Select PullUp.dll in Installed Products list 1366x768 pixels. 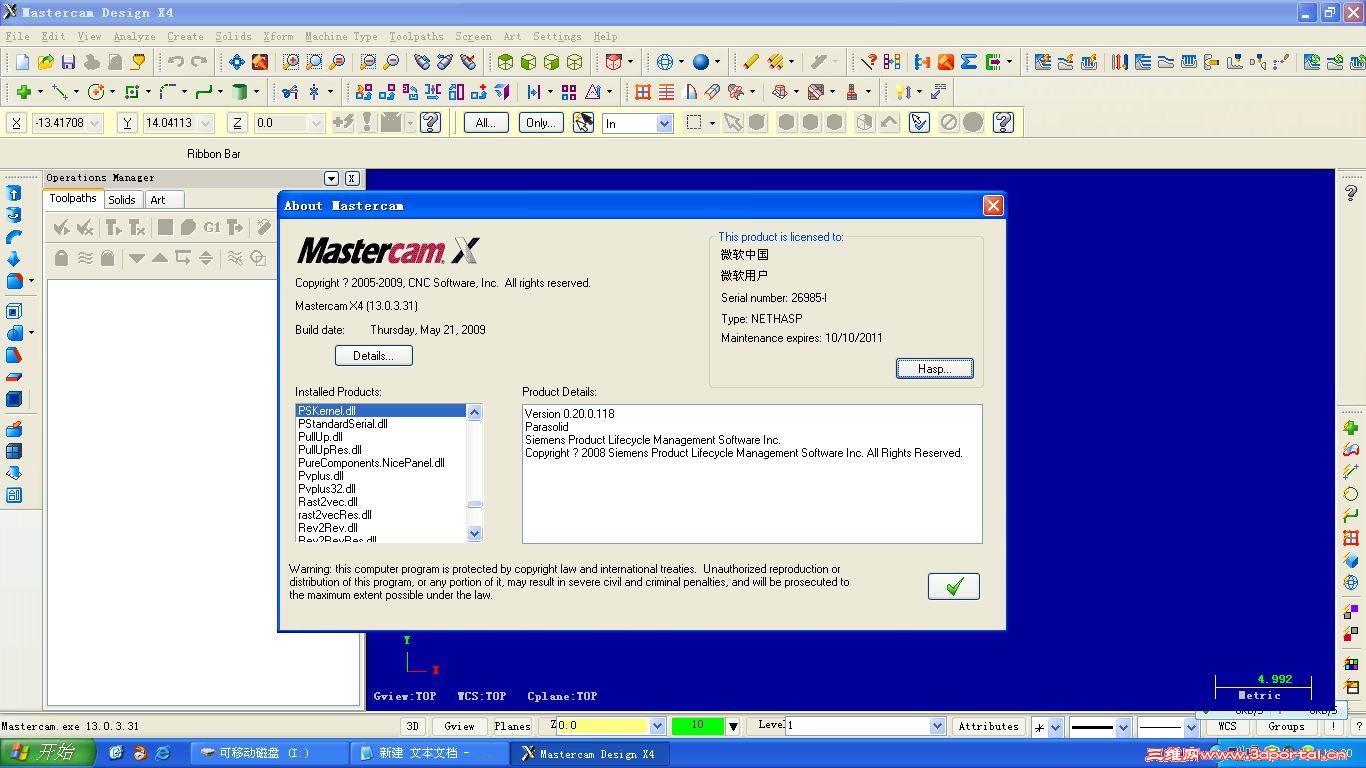(381, 437)
